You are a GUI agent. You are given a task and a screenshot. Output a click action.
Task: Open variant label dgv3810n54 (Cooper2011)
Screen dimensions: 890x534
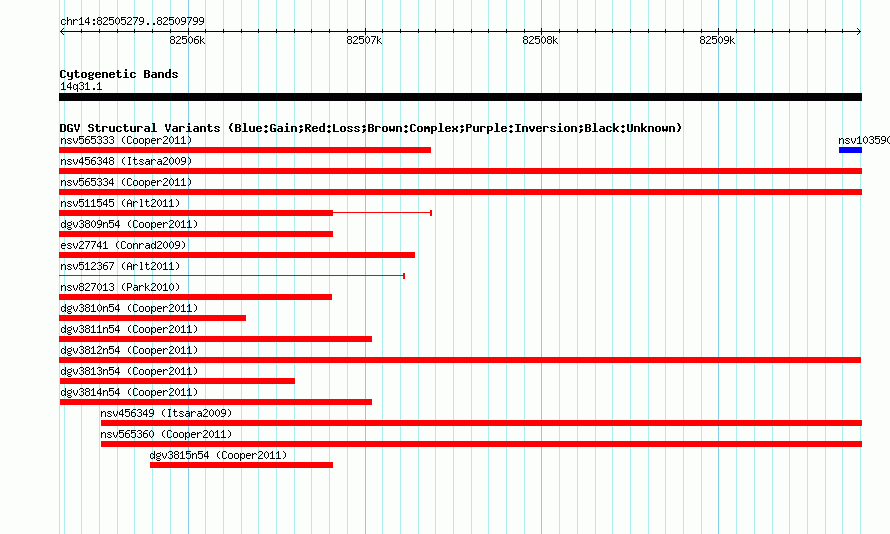pyautogui.click(x=129, y=308)
